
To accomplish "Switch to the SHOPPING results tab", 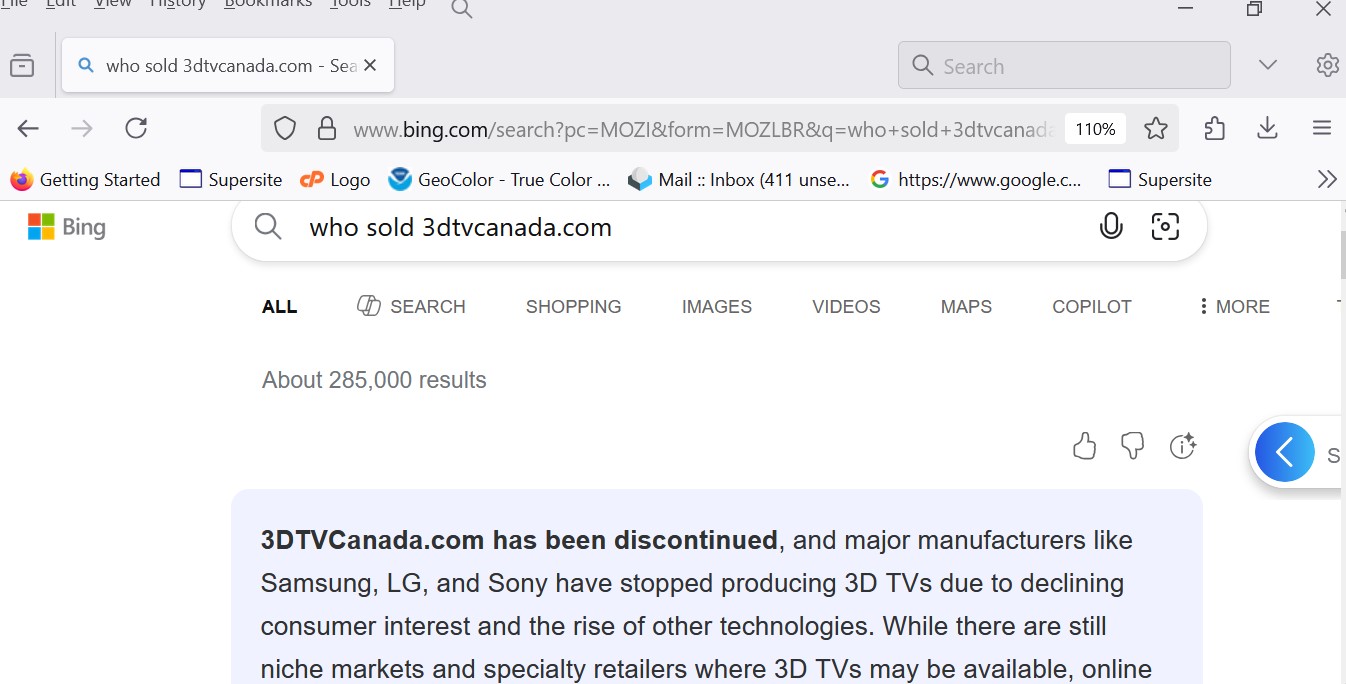I will [573, 307].
